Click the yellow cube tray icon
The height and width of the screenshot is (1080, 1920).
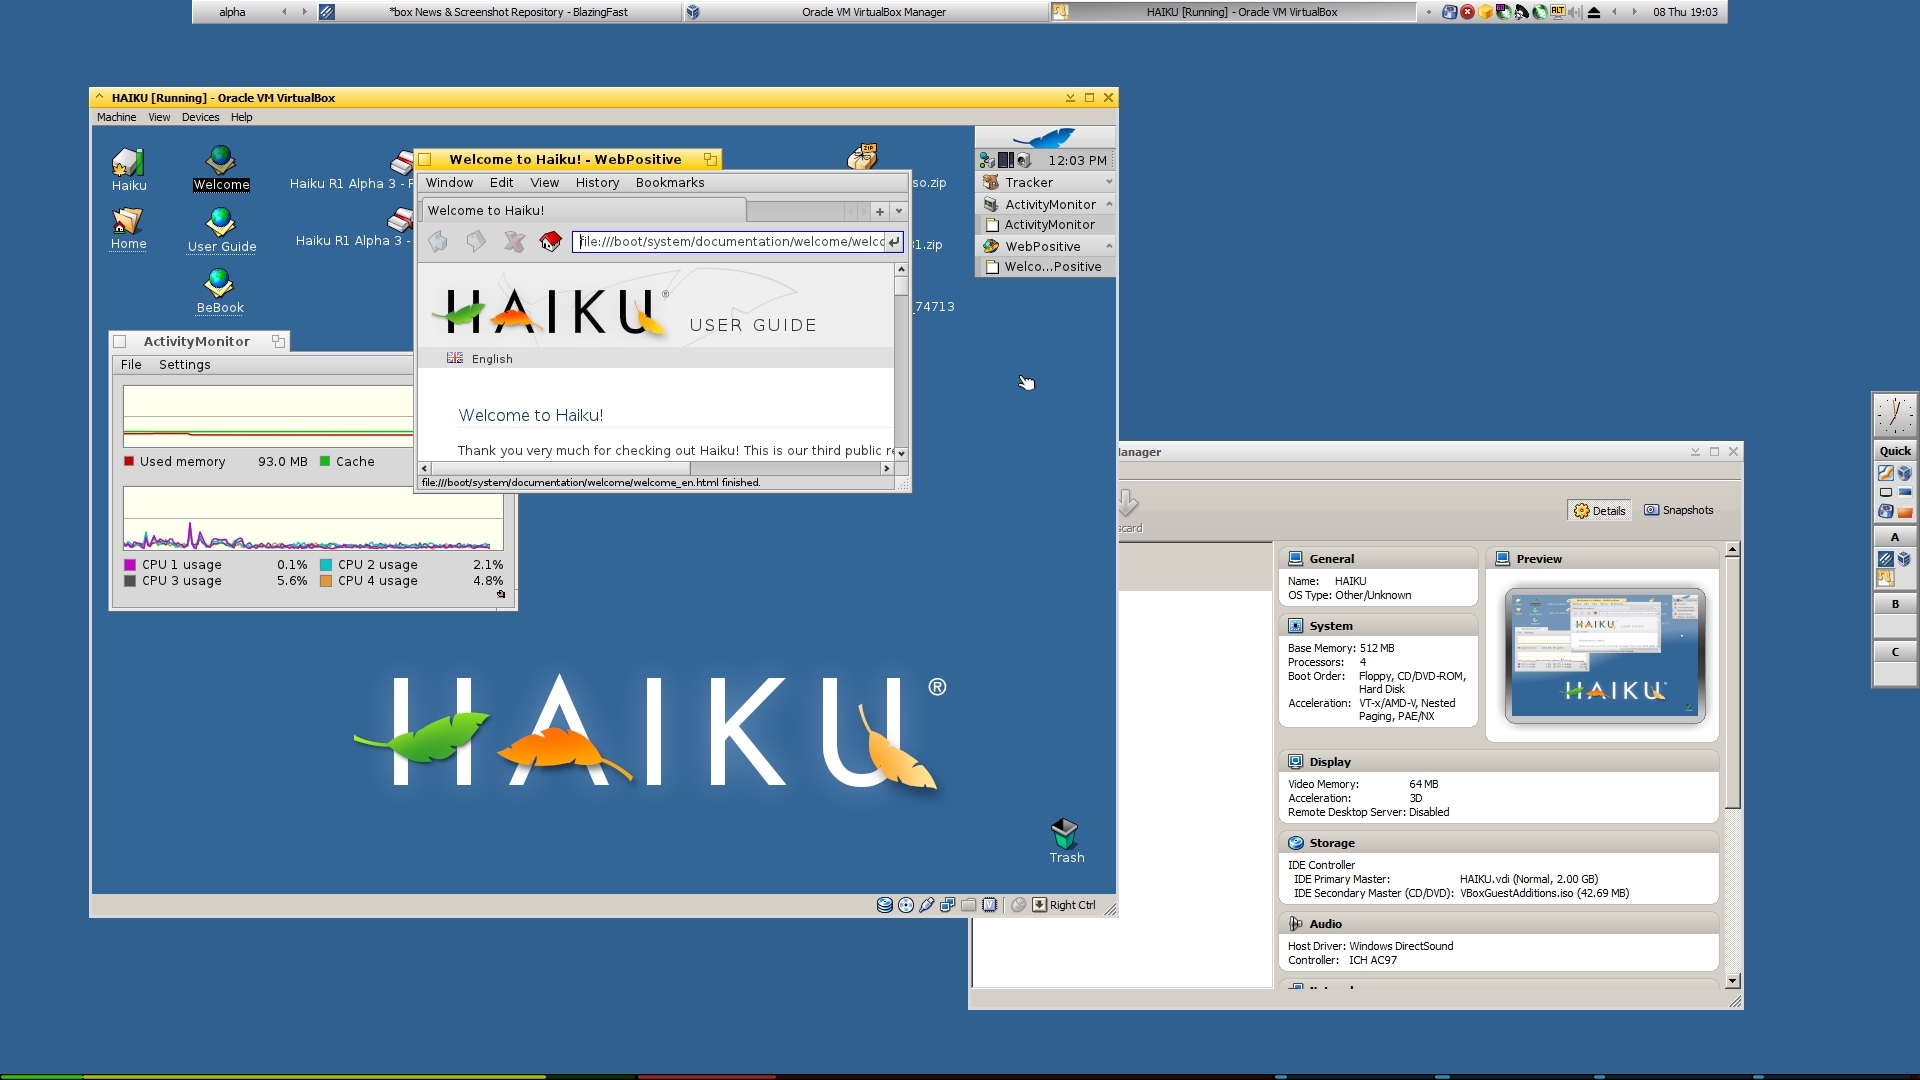click(x=1485, y=12)
